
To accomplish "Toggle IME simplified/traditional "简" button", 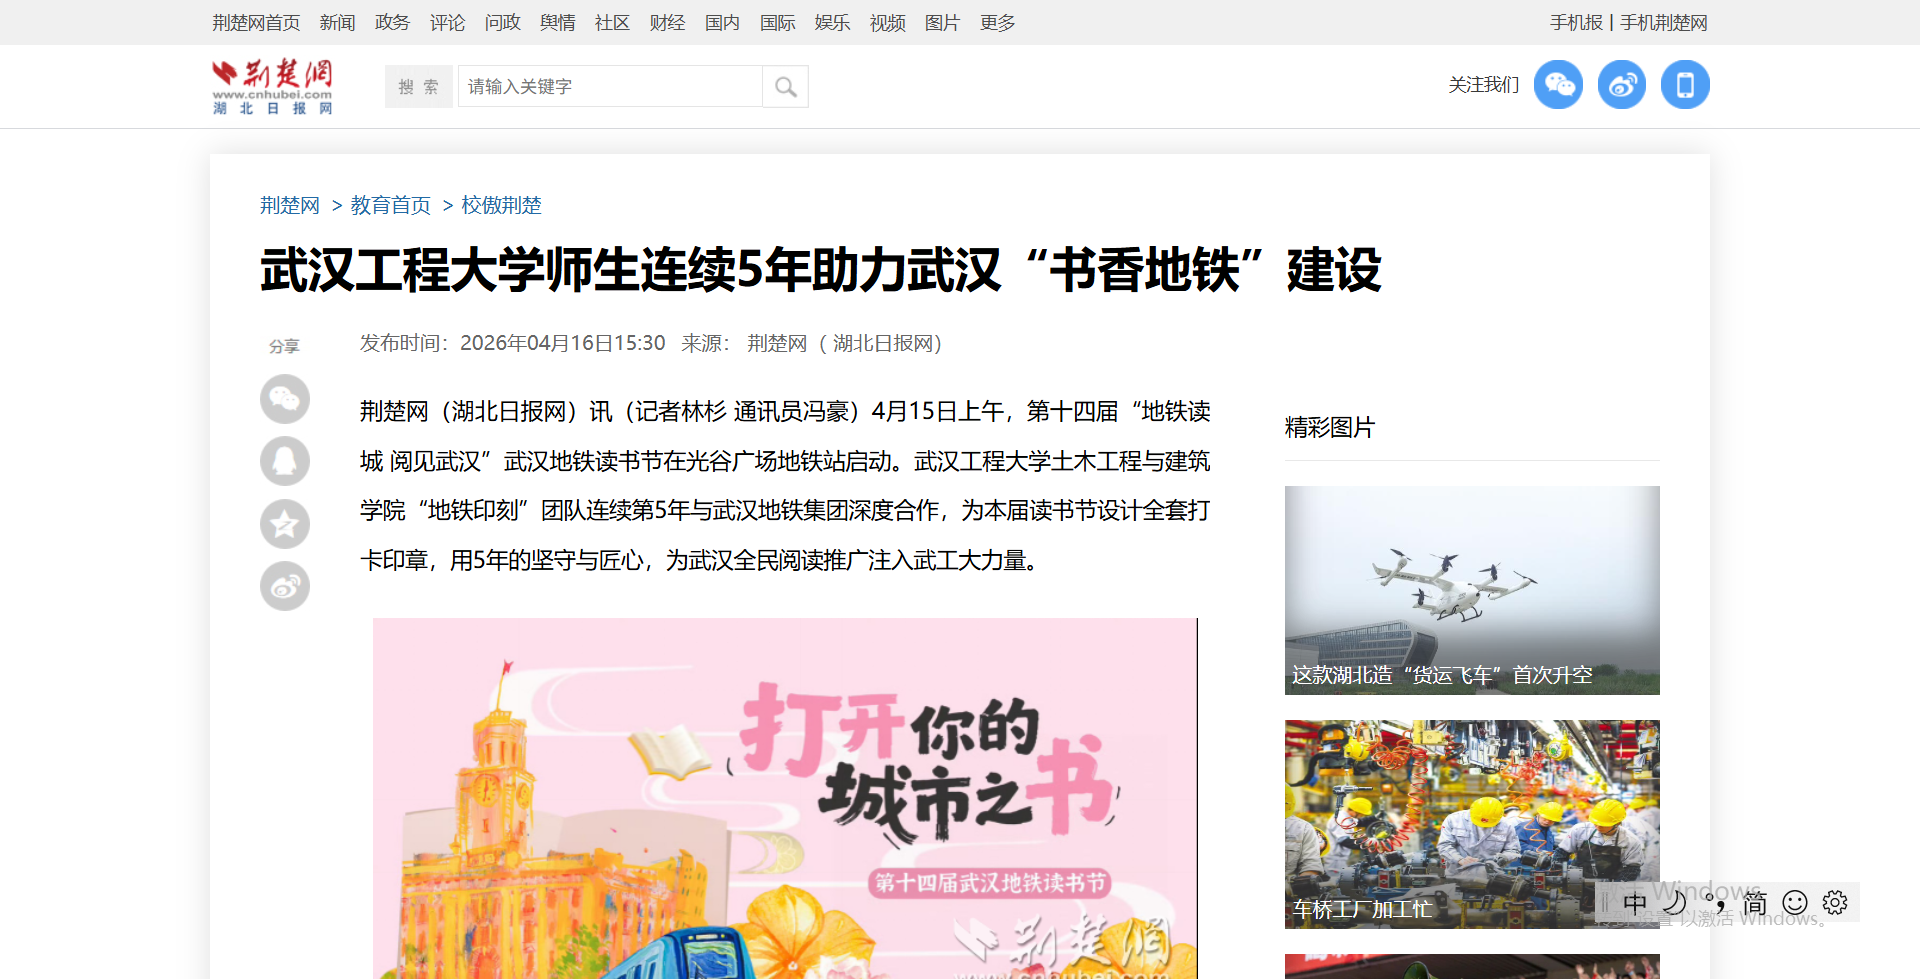I will point(1755,903).
